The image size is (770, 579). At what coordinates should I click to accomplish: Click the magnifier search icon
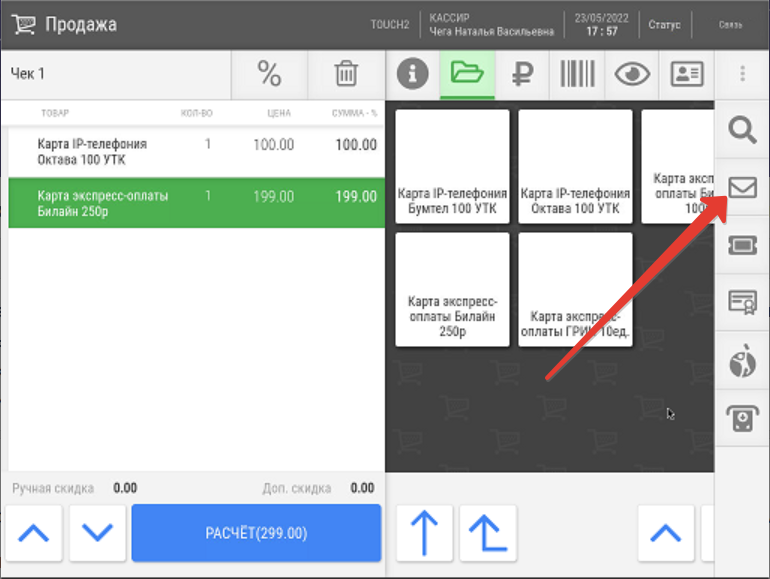742,130
